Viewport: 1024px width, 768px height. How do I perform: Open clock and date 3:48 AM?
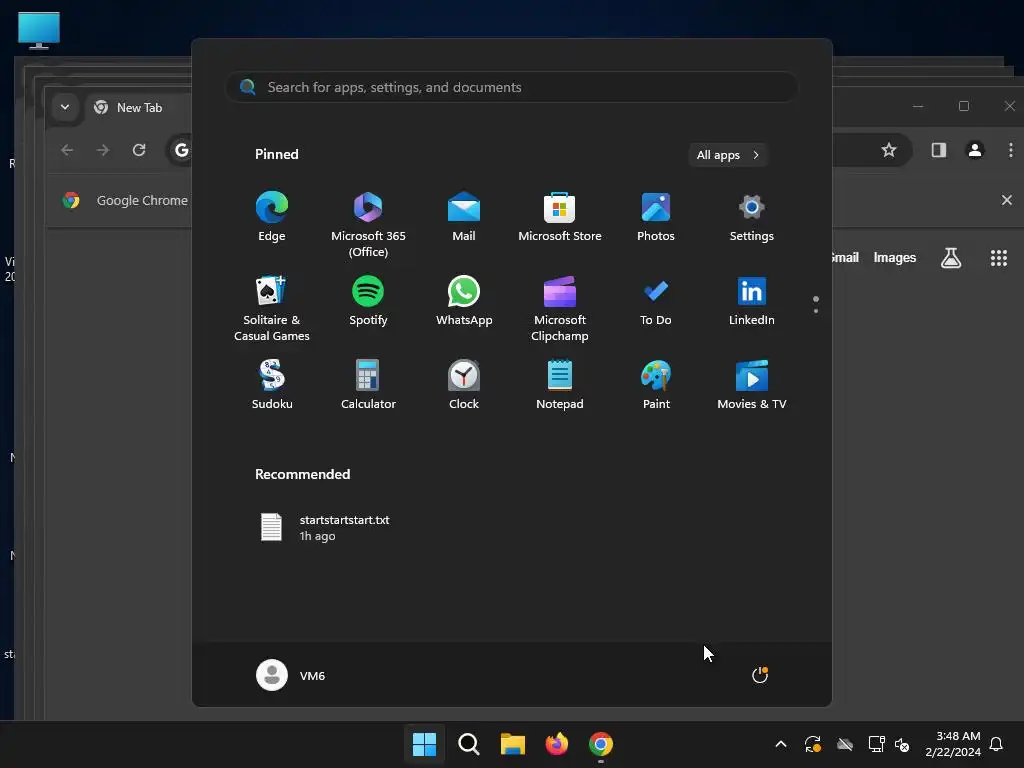click(x=953, y=744)
